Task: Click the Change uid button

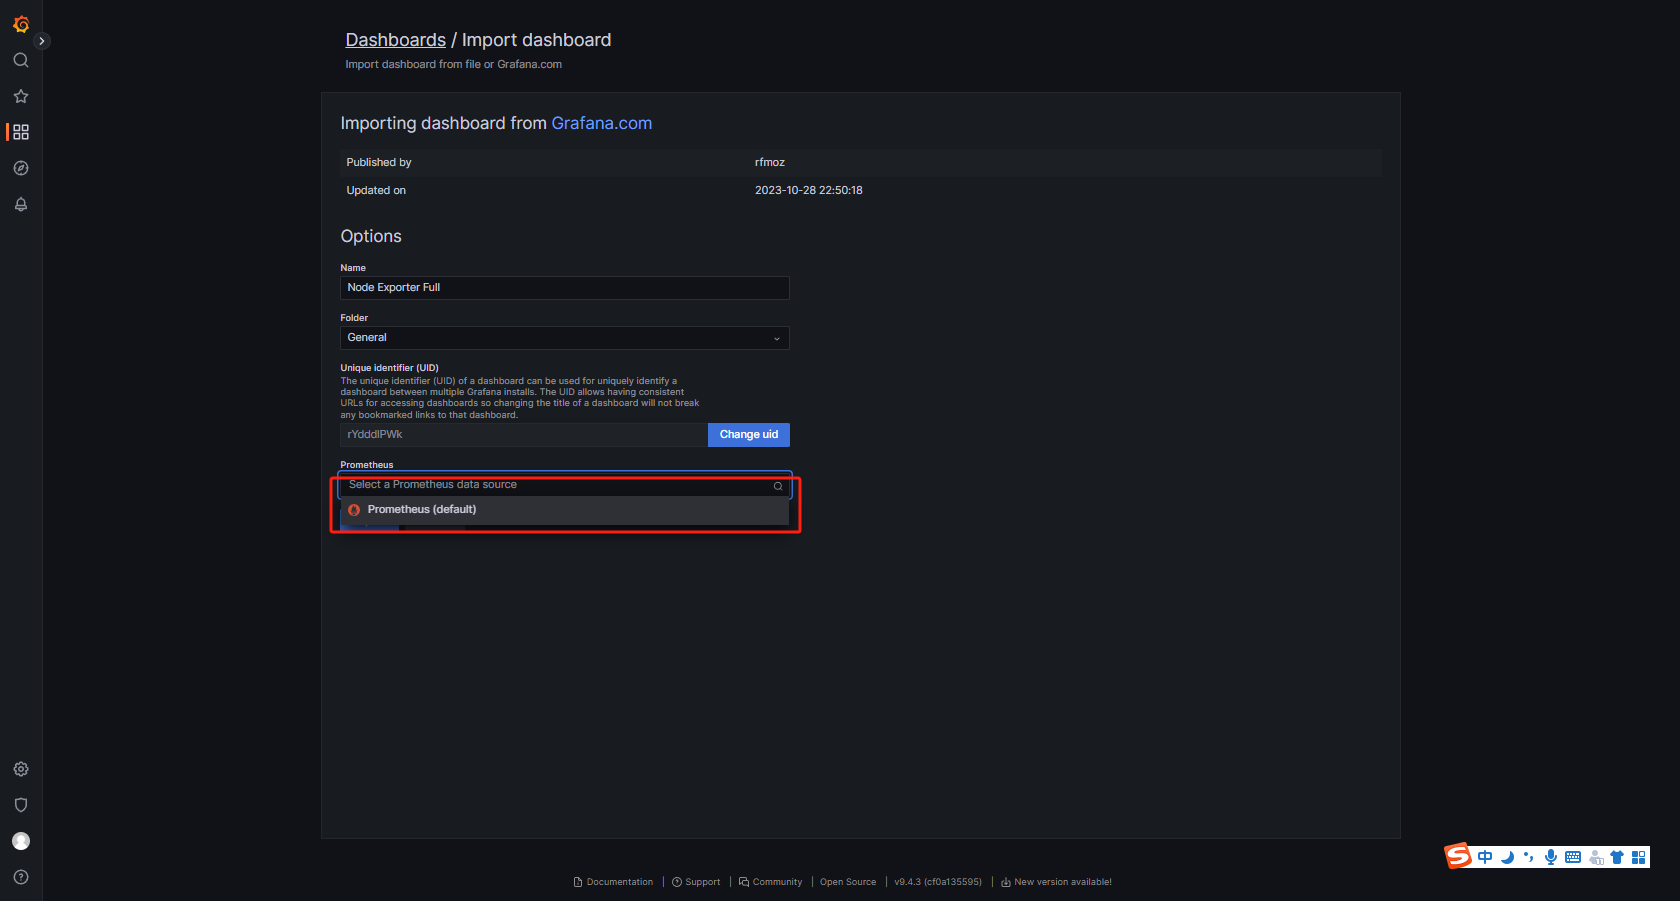Action: [x=749, y=435]
